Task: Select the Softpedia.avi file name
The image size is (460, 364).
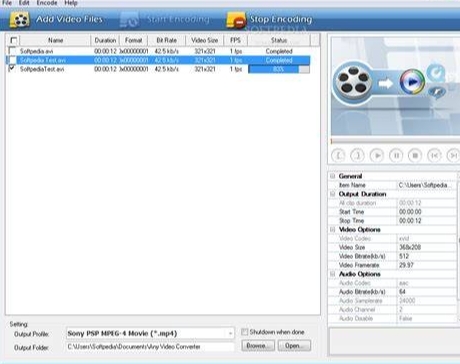Action: pyautogui.click(x=36, y=51)
